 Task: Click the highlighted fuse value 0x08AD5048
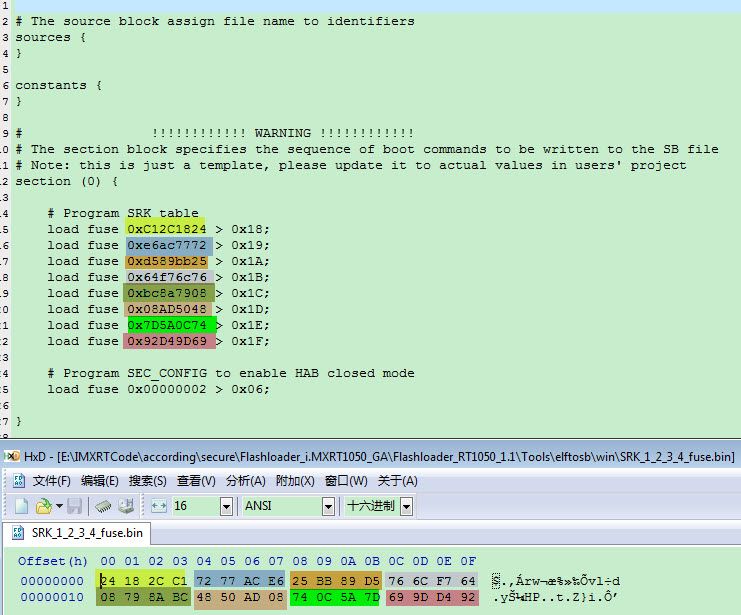pos(166,309)
